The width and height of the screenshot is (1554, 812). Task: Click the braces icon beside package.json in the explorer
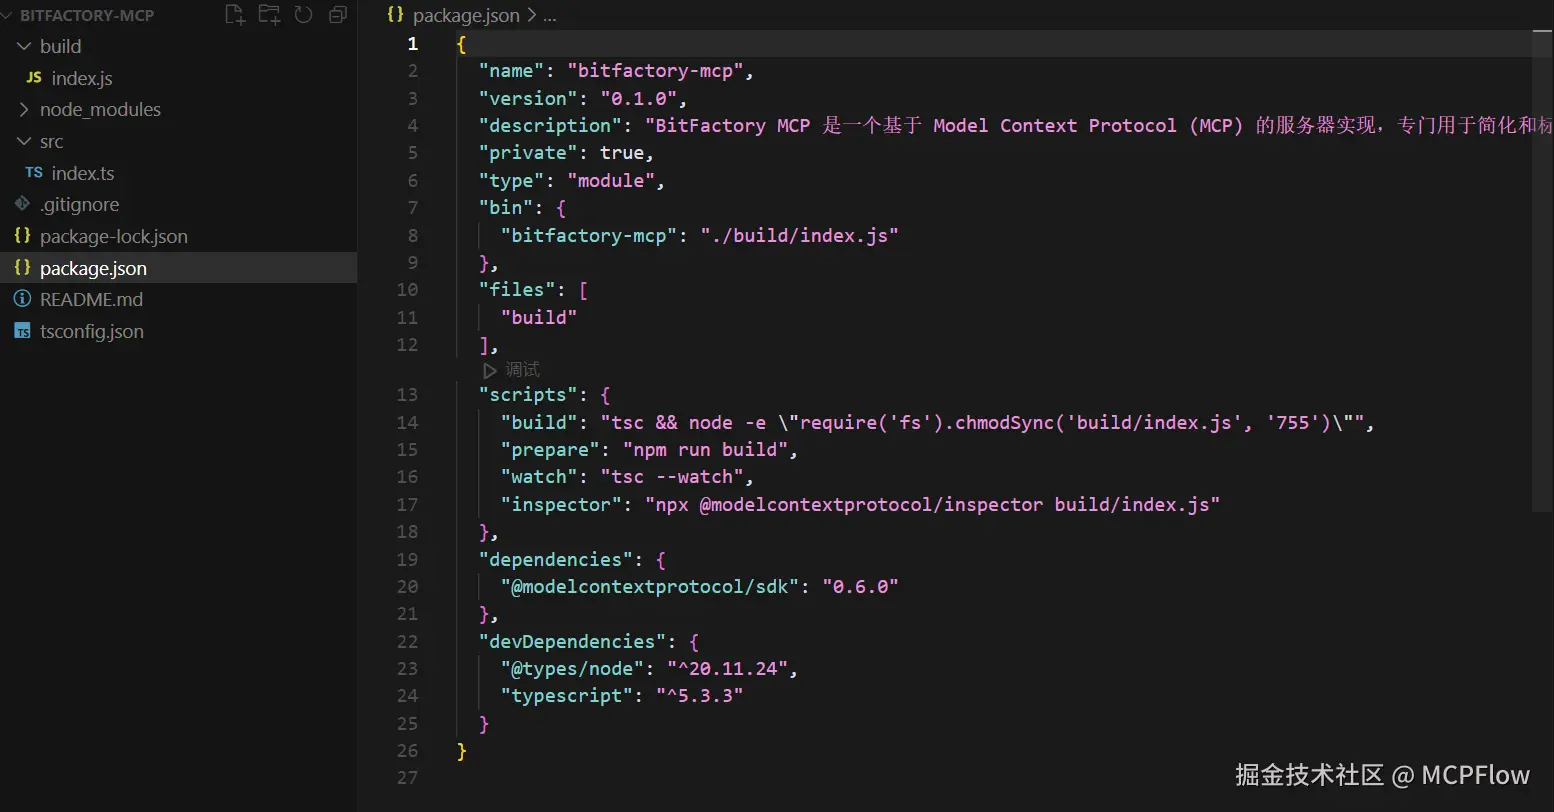[x=22, y=267]
